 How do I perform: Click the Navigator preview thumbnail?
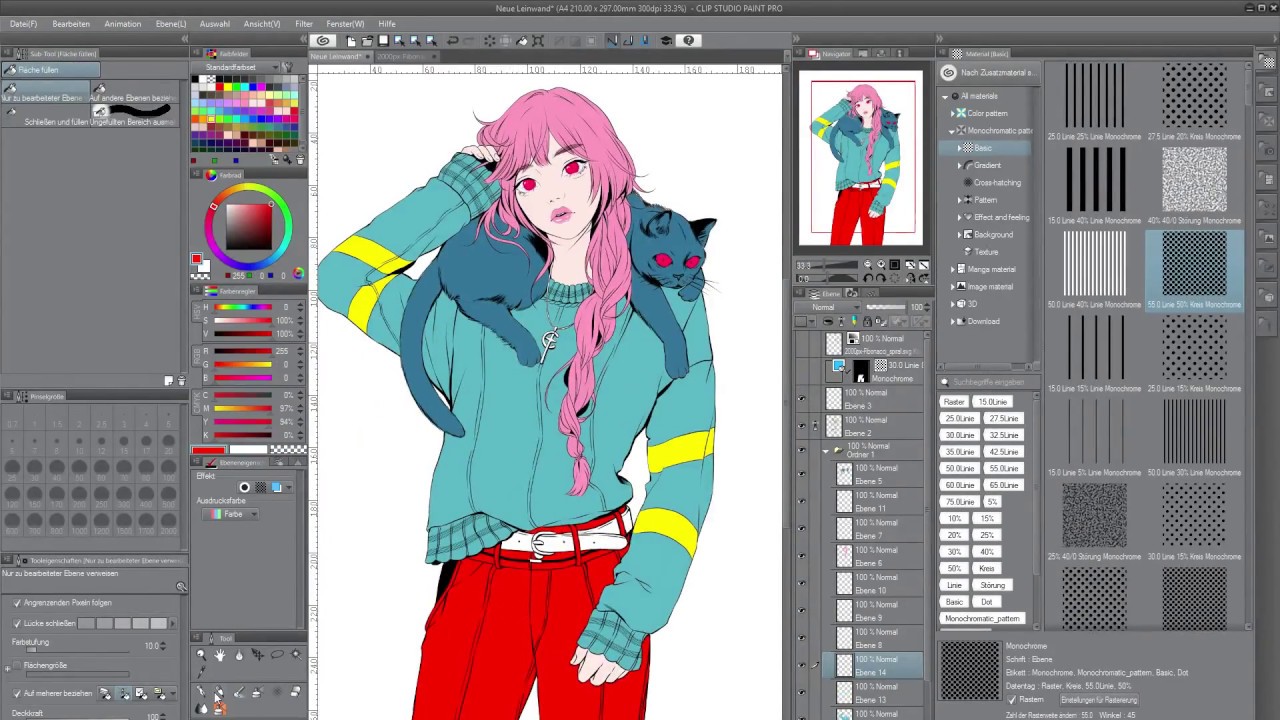pos(861,158)
